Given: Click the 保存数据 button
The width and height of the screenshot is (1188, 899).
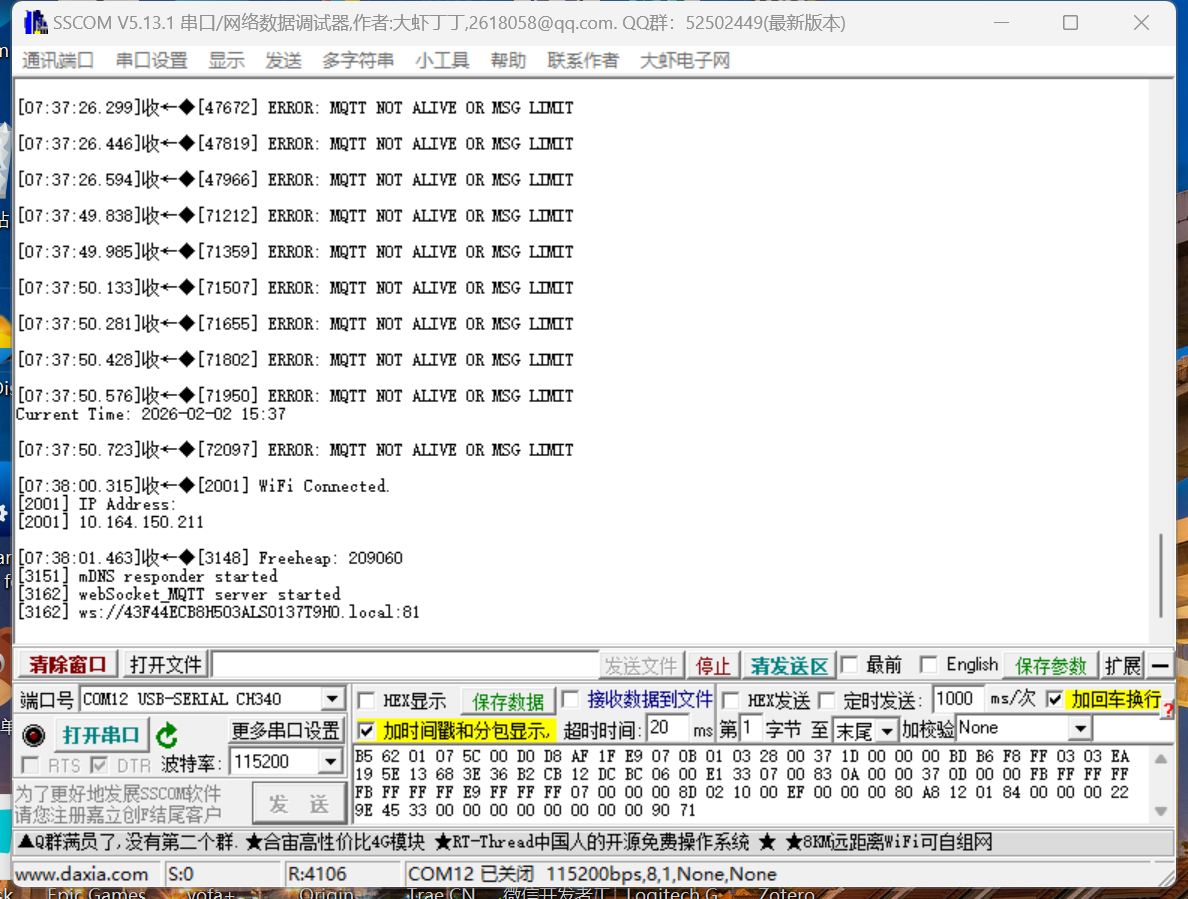Looking at the screenshot, I should [x=508, y=701].
